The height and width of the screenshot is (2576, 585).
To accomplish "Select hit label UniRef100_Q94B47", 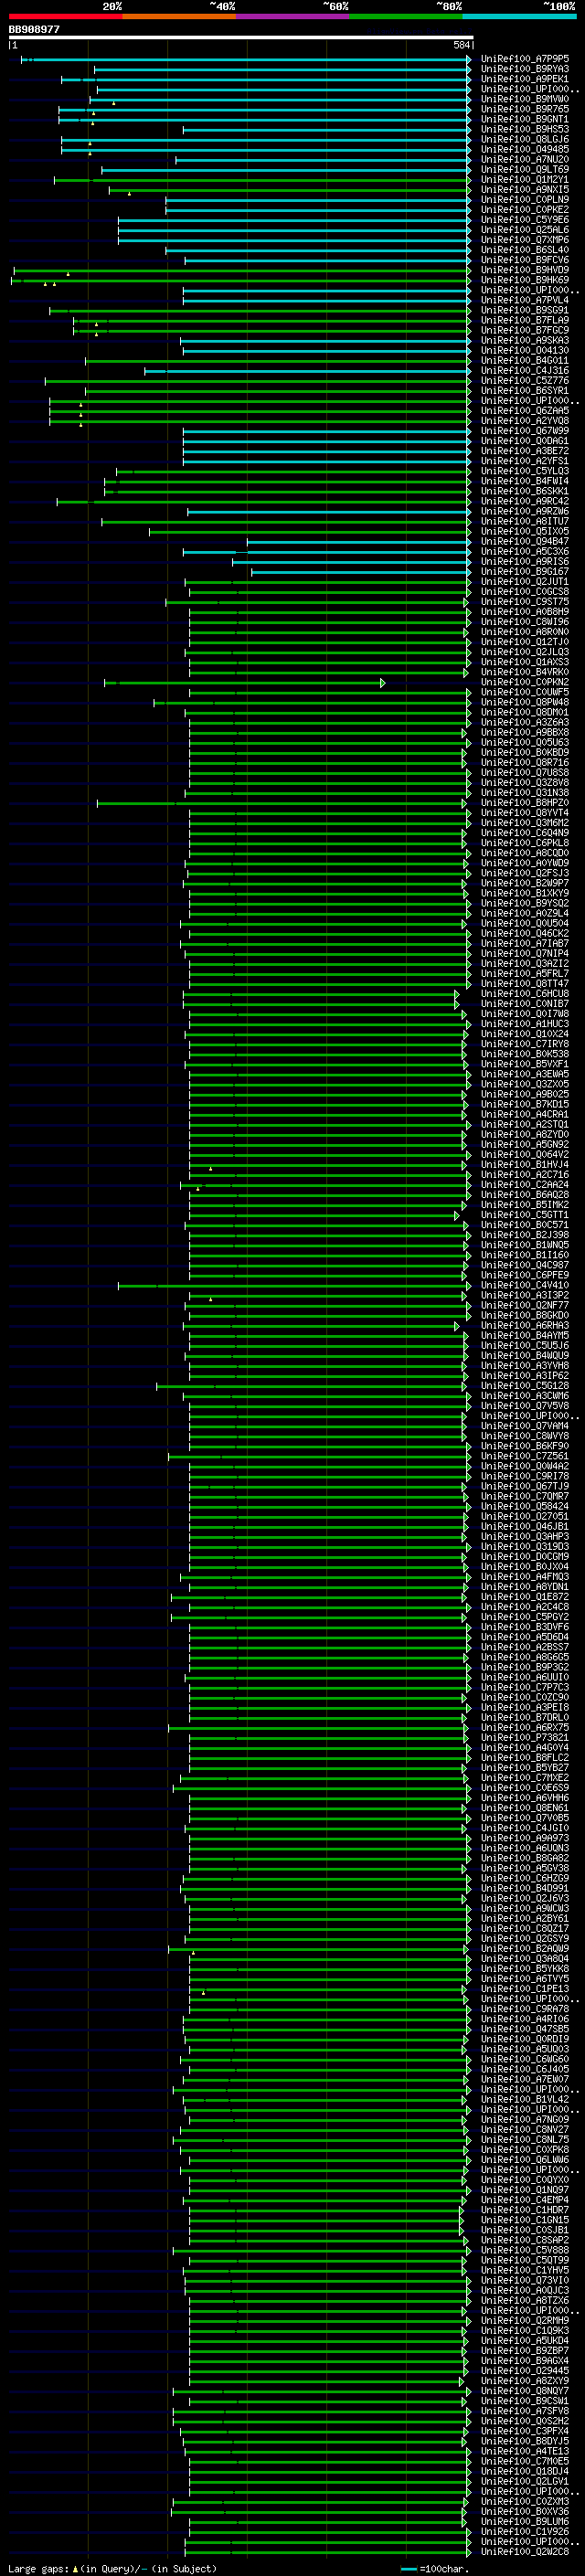I will point(524,542).
